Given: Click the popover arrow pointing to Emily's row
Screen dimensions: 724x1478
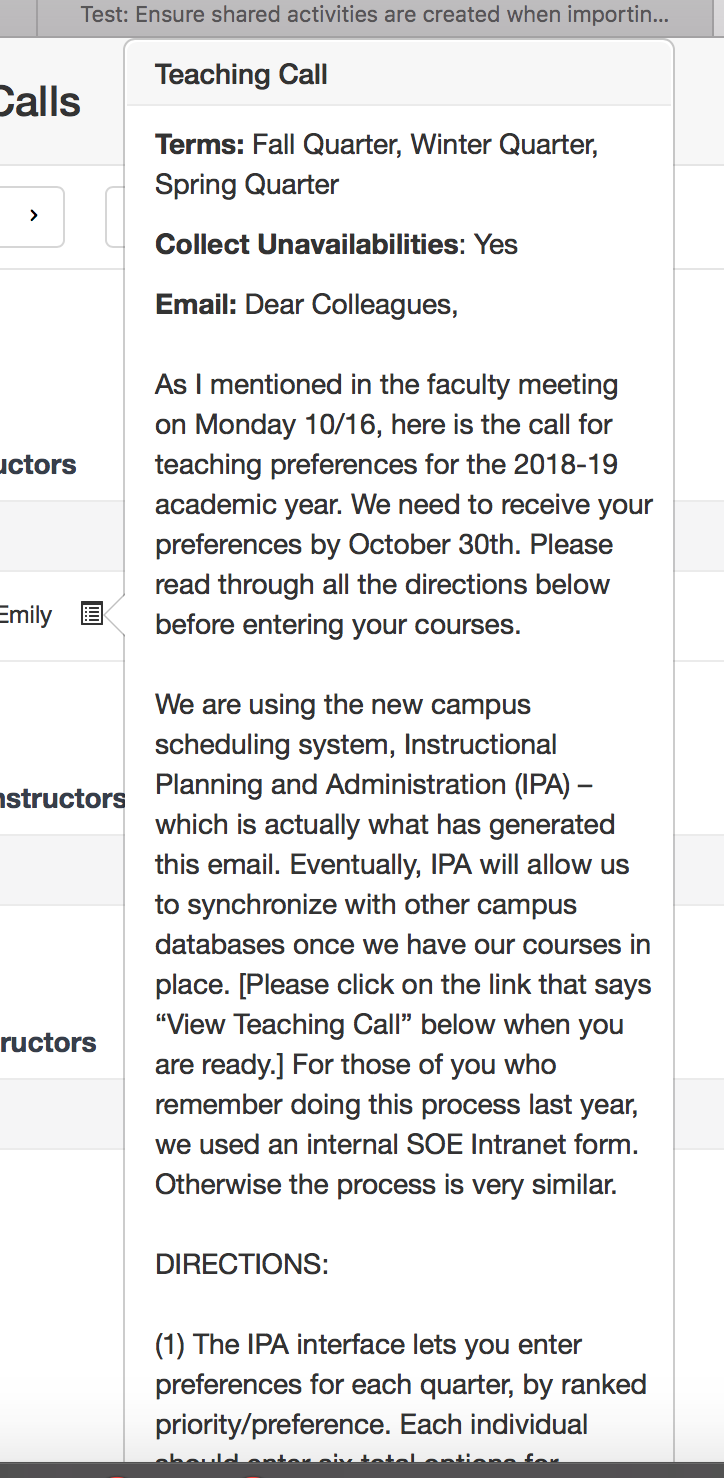Looking at the screenshot, I should click(x=114, y=614).
